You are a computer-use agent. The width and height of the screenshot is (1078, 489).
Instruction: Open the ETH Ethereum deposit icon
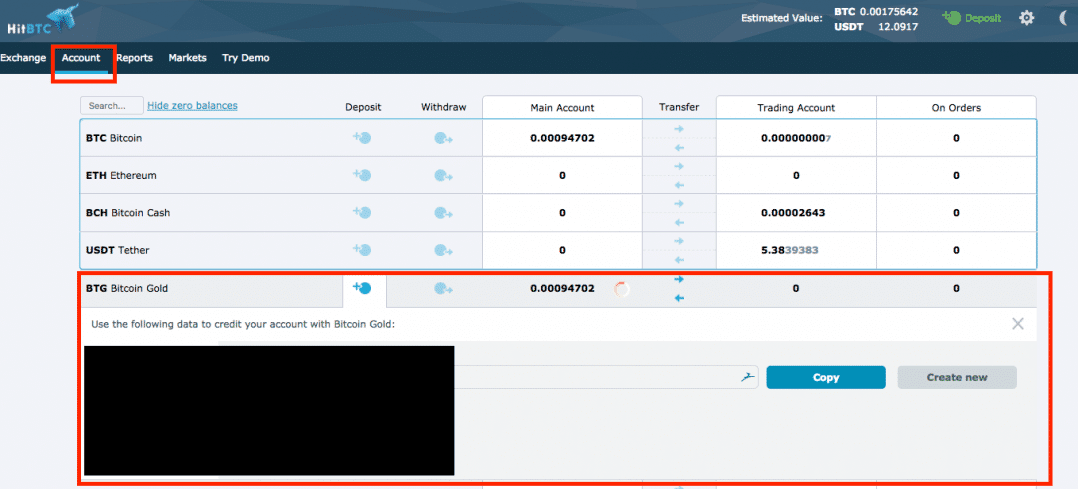pyautogui.click(x=362, y=175)
